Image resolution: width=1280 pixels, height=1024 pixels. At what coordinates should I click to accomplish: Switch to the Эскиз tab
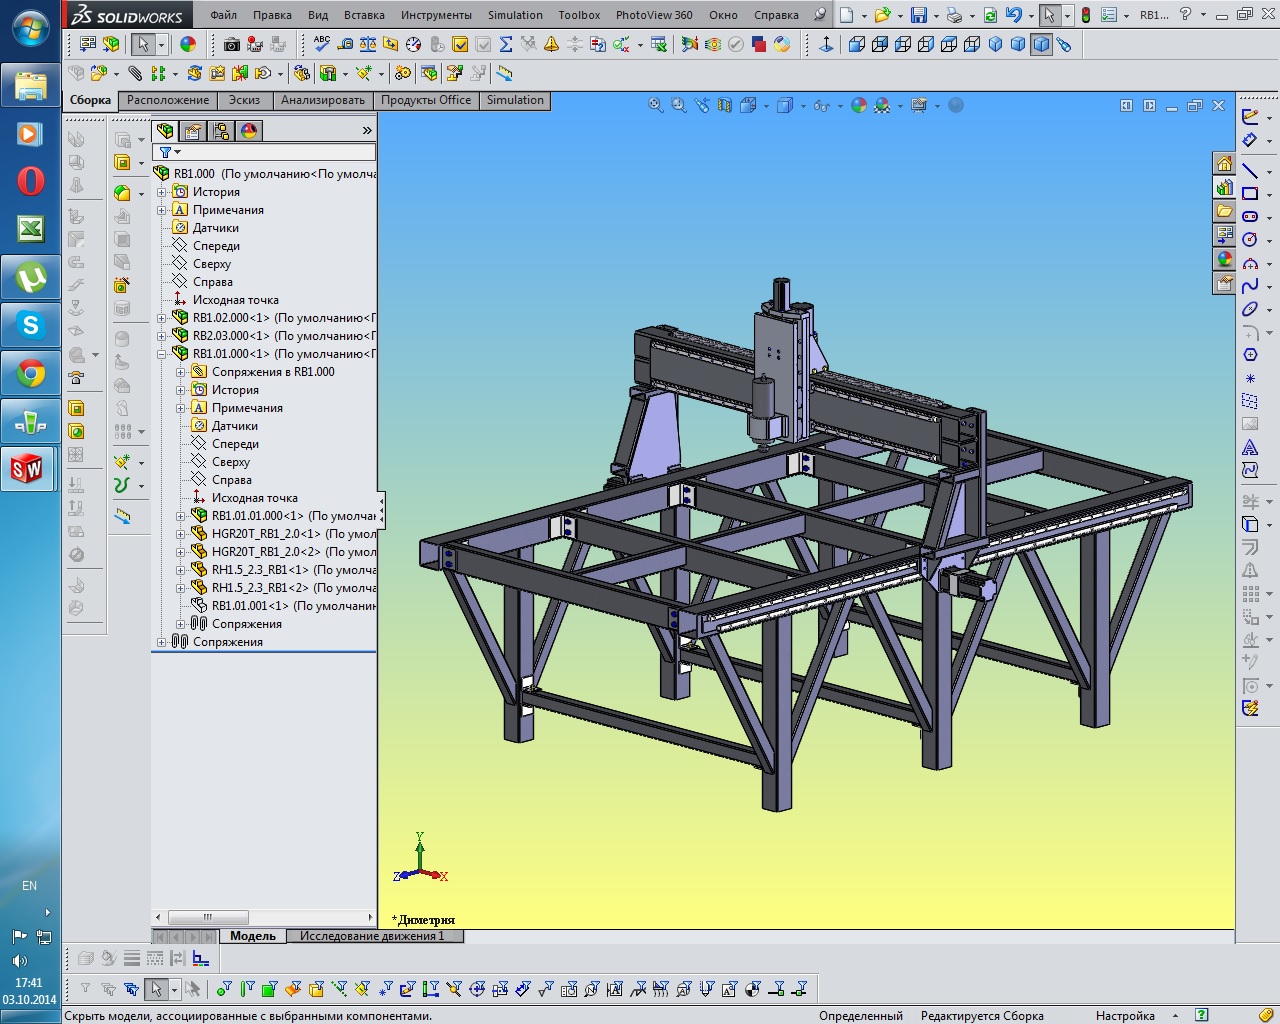click(x=244, y=100)
